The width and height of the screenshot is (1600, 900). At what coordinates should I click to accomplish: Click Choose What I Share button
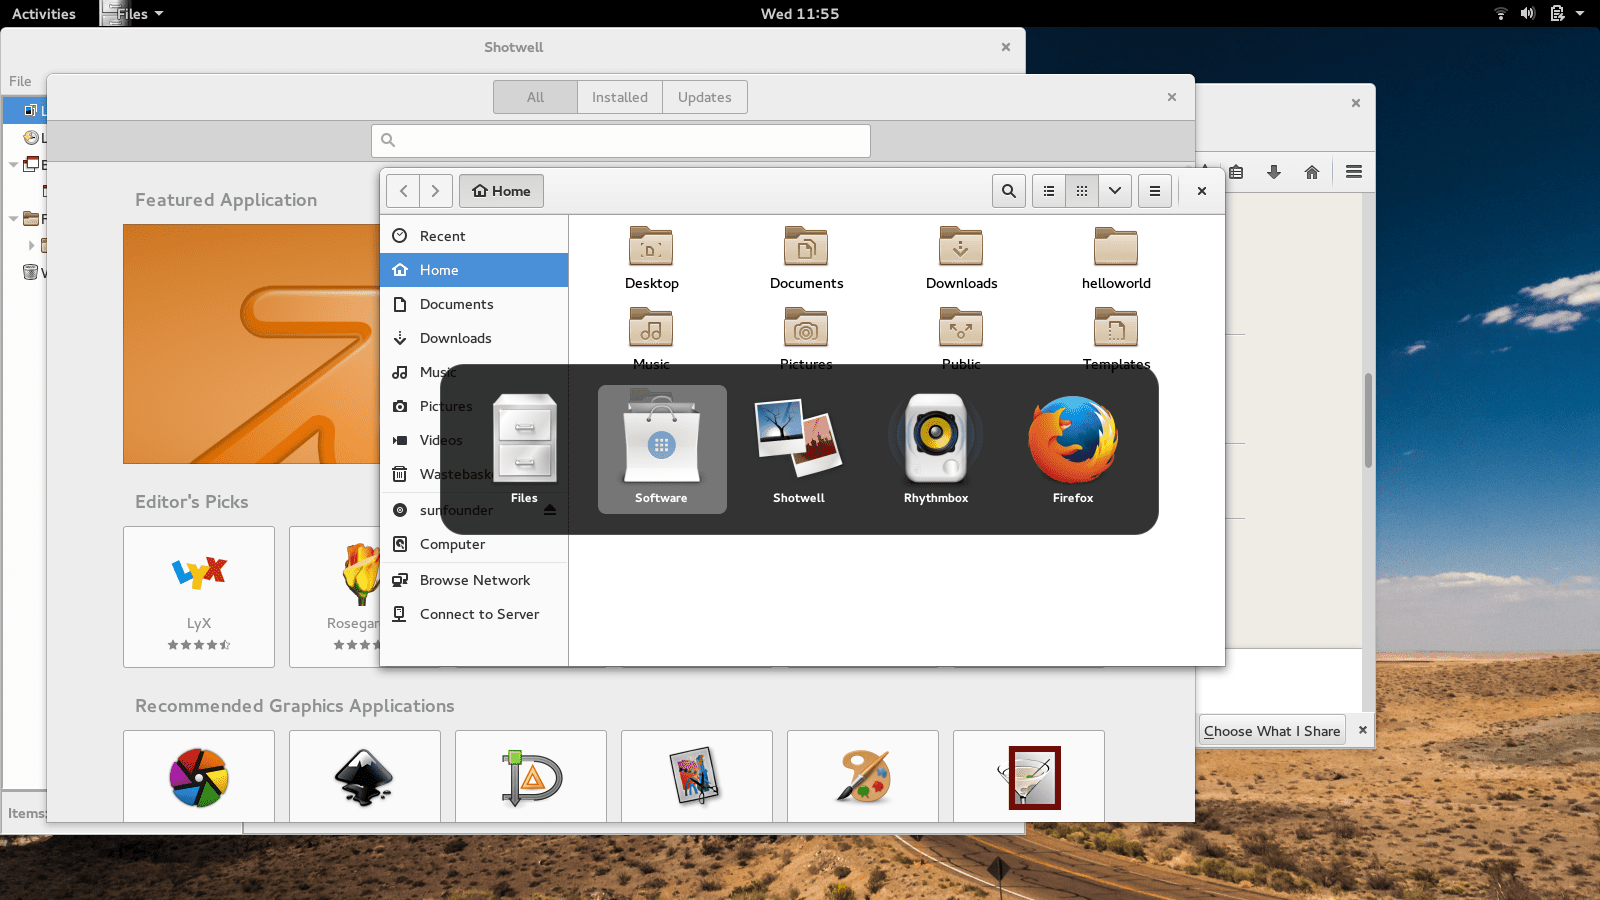(x=1272, y=731)
